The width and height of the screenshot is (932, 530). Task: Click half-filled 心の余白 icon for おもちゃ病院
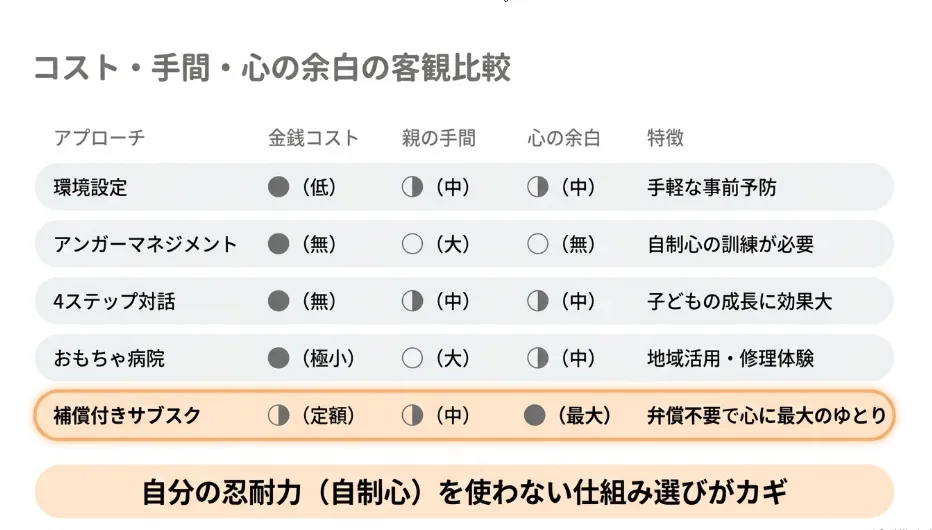tap(537, 358)
